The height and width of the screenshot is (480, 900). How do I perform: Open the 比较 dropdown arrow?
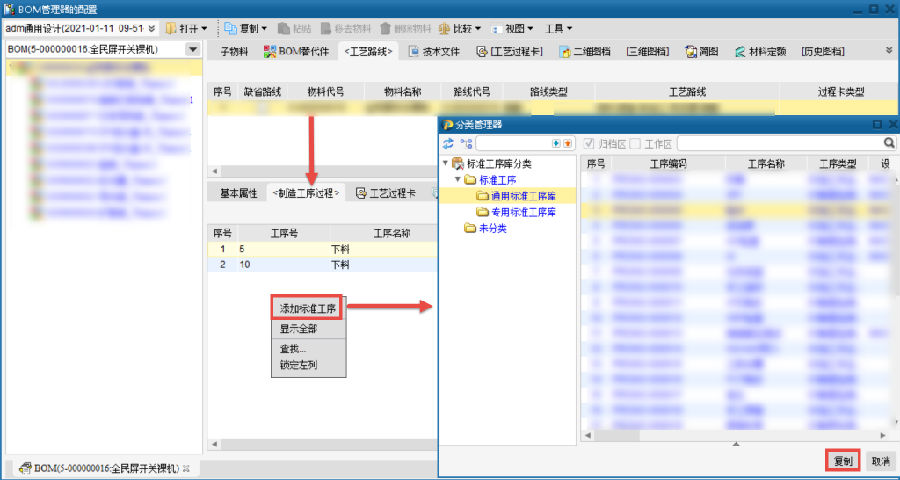click(x=478, y=28)
